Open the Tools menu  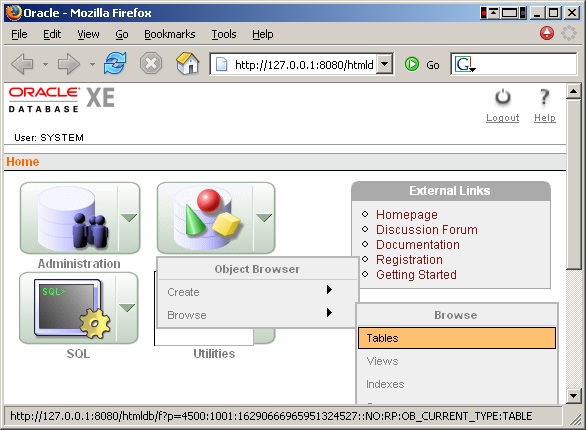pos(224,34)
